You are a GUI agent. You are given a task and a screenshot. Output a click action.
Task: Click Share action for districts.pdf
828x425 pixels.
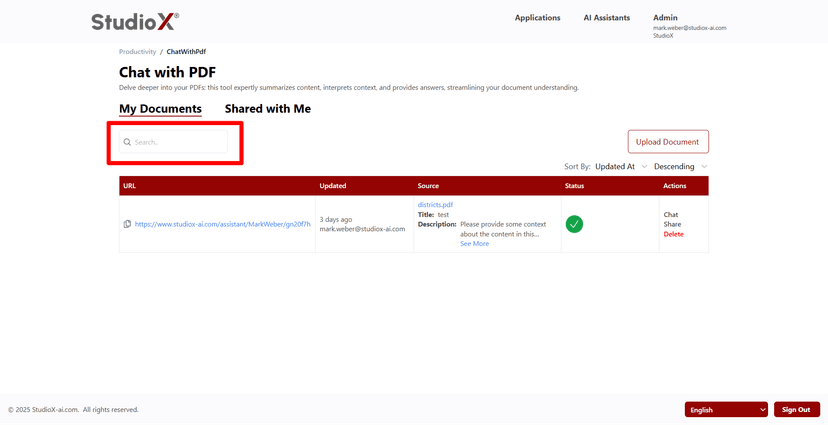coord(672,224)
